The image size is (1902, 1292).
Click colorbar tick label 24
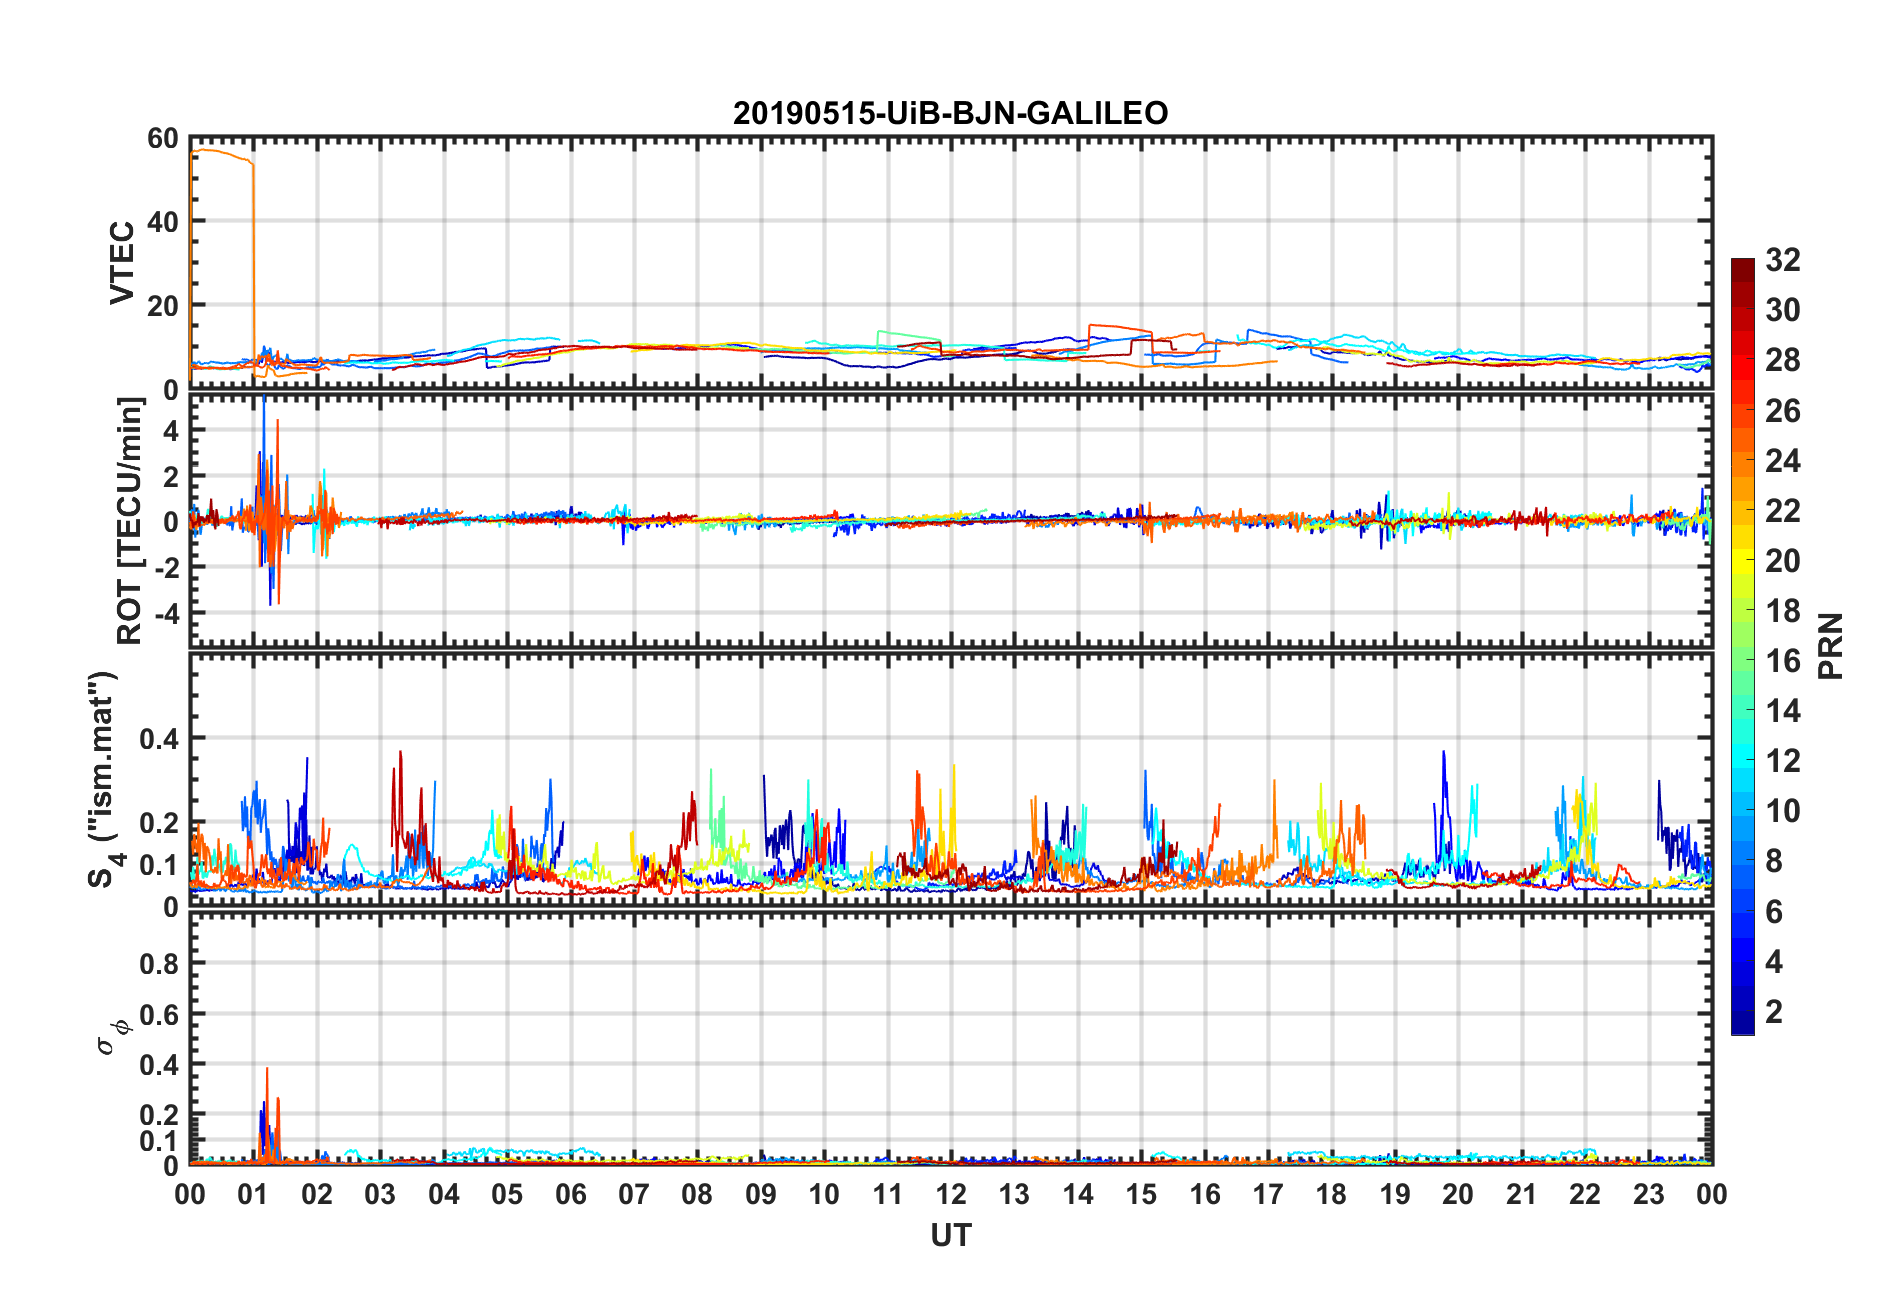click(x=1782, y=461)
